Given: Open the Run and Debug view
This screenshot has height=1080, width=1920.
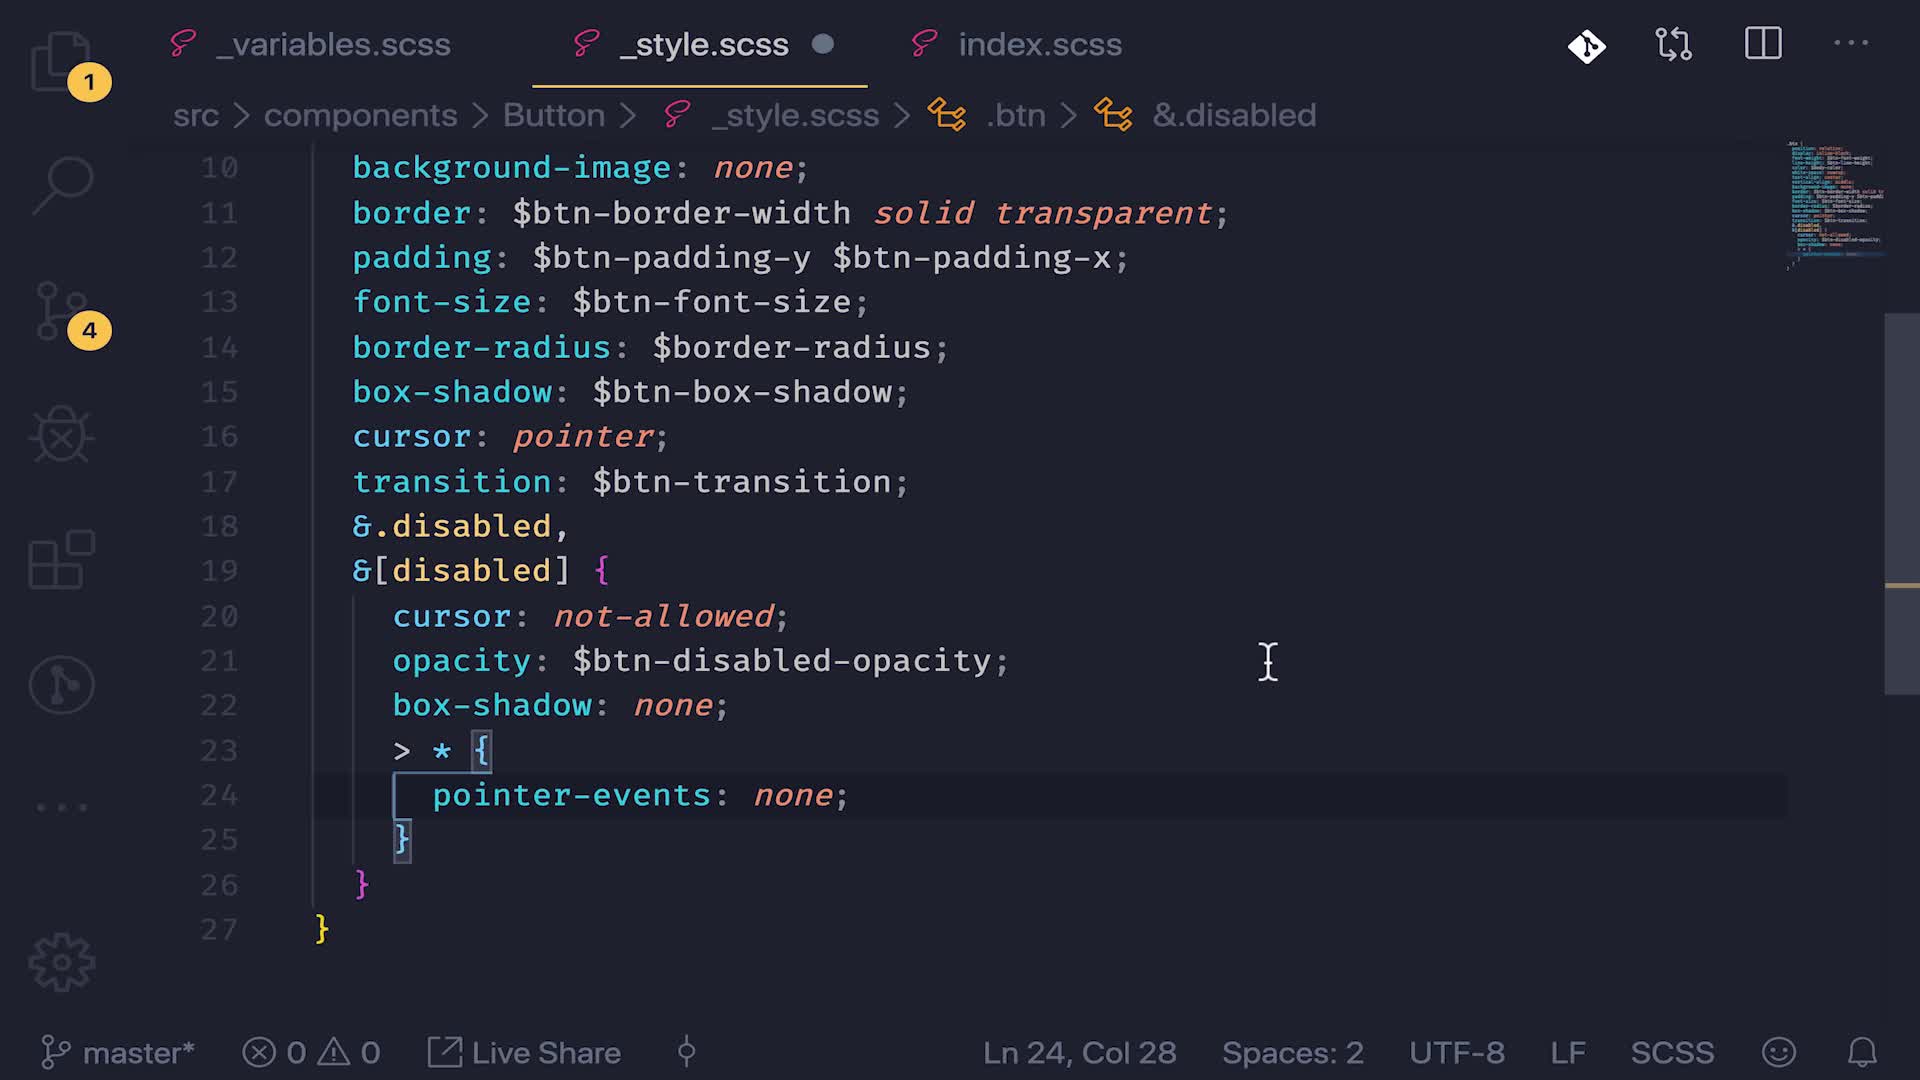Looking at the screenshot, I should tap(62, 436).
